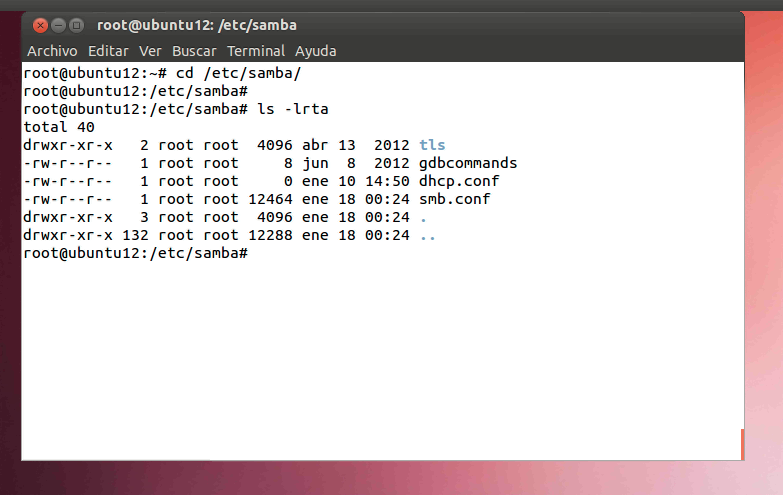The width and height of the screenshot is (783, 495).
Task: Open the Editar menu
Action: [108, 51]
